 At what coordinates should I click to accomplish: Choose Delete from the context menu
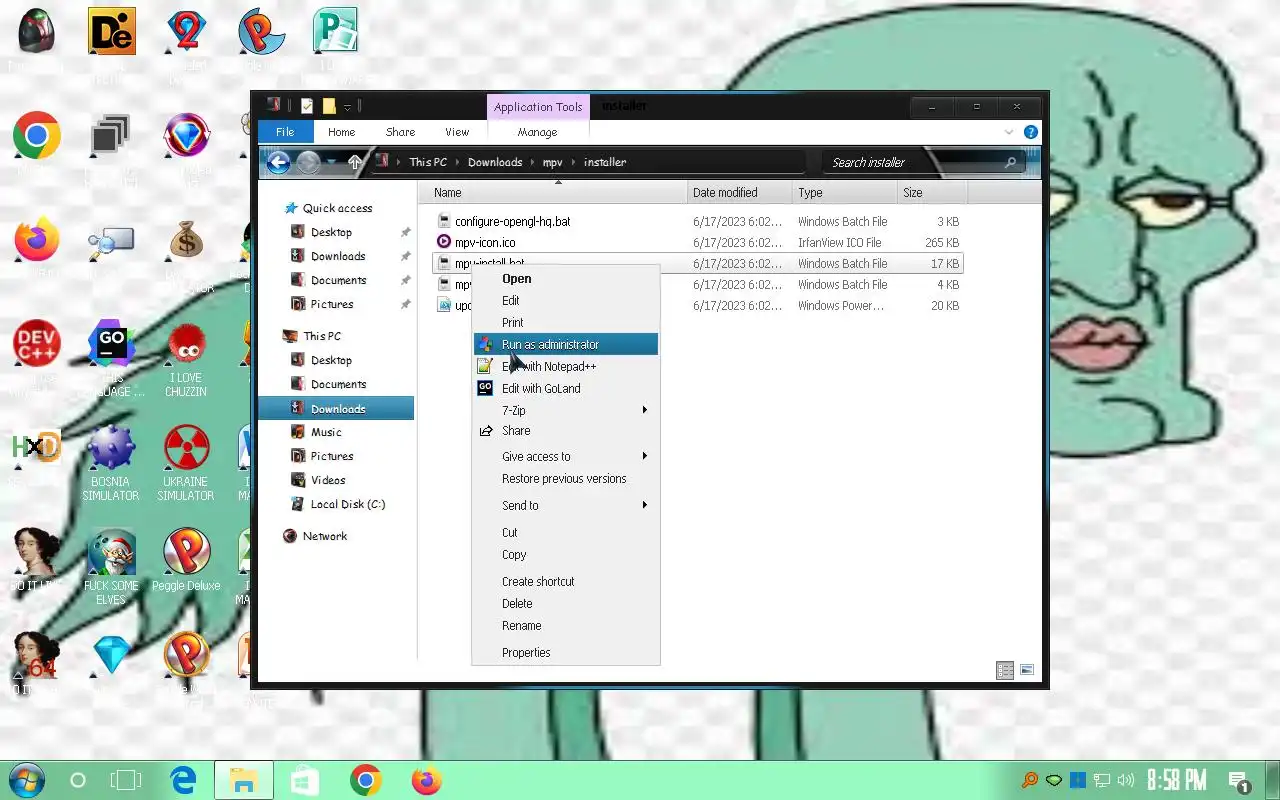tap(565, 603)
